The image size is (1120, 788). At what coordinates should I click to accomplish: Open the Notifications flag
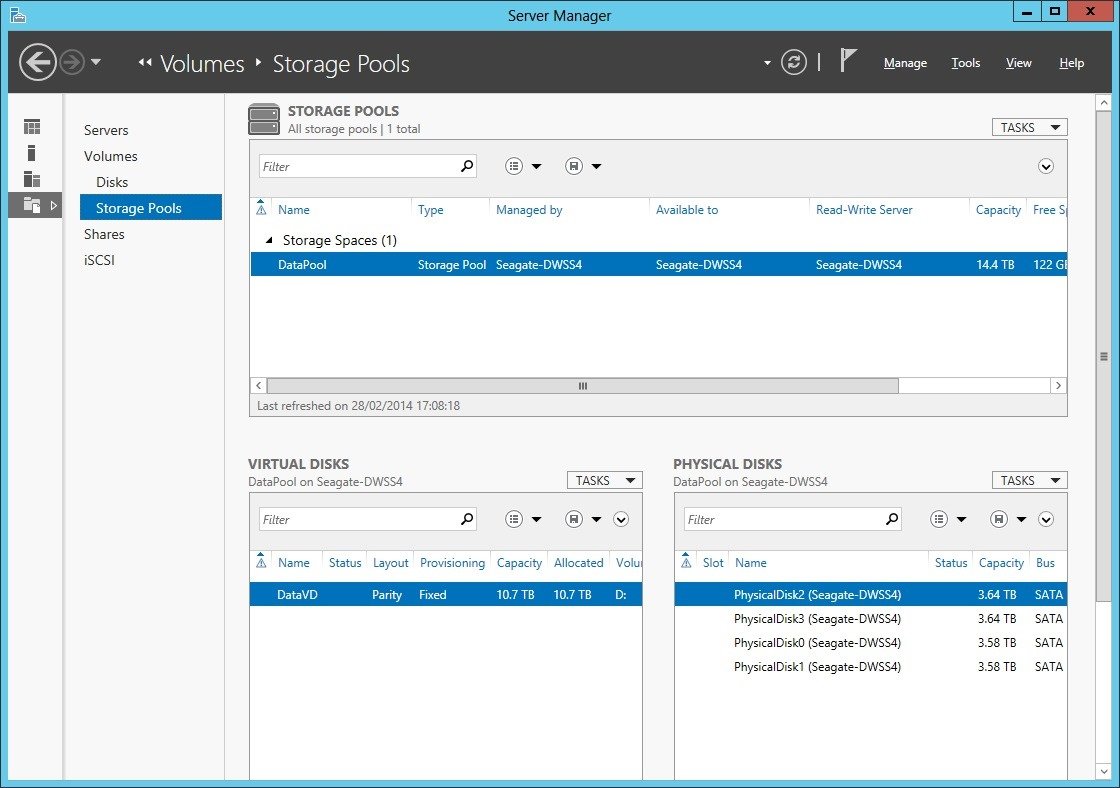[x=848, y=60]
